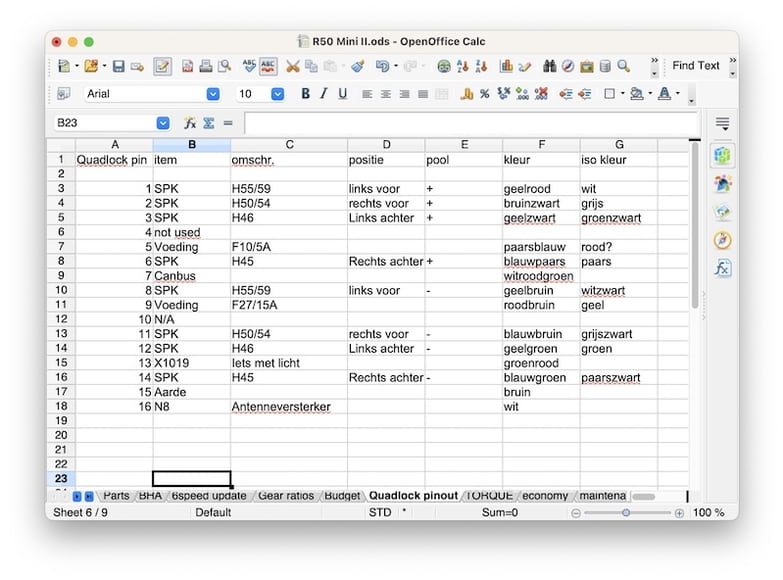Open Find & Replace binoculars icon
The width and height of the screenshot is (783, 580).
[x=549, y=67]
